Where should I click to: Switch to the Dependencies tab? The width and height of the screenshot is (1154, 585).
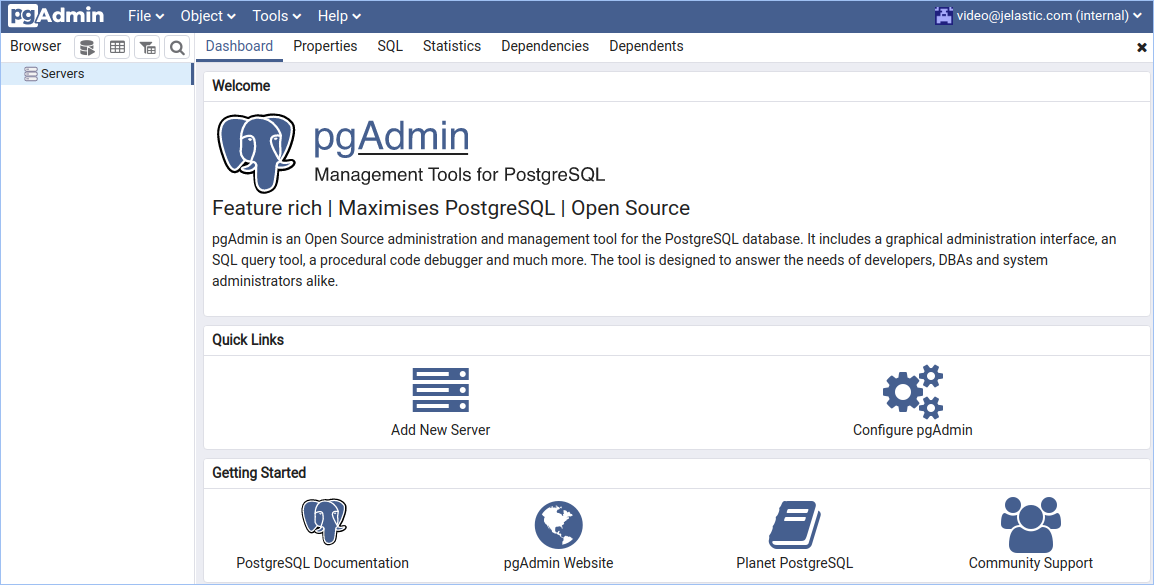pyautogui.click(x=545, y=46)
